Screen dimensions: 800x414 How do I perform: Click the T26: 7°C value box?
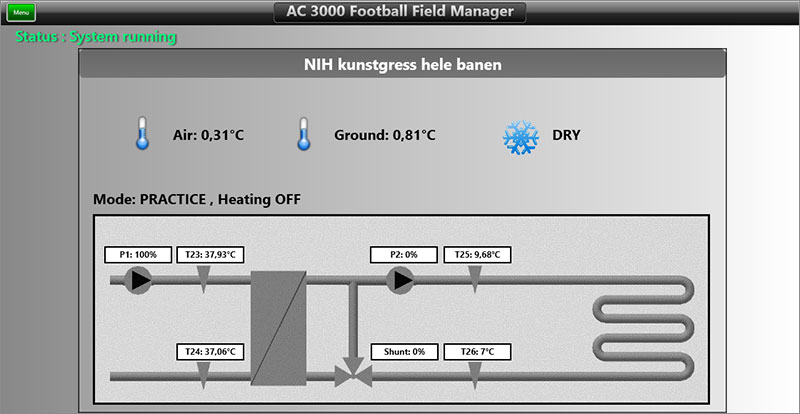tap(478, 352)
